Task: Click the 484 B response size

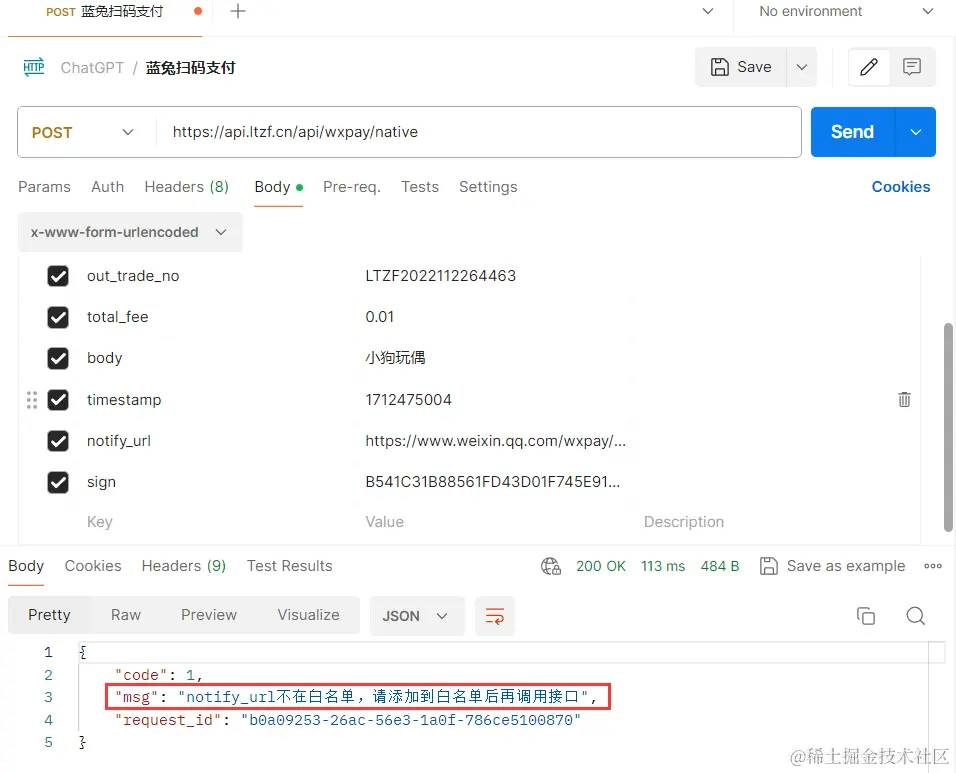Action: [719, 566]
